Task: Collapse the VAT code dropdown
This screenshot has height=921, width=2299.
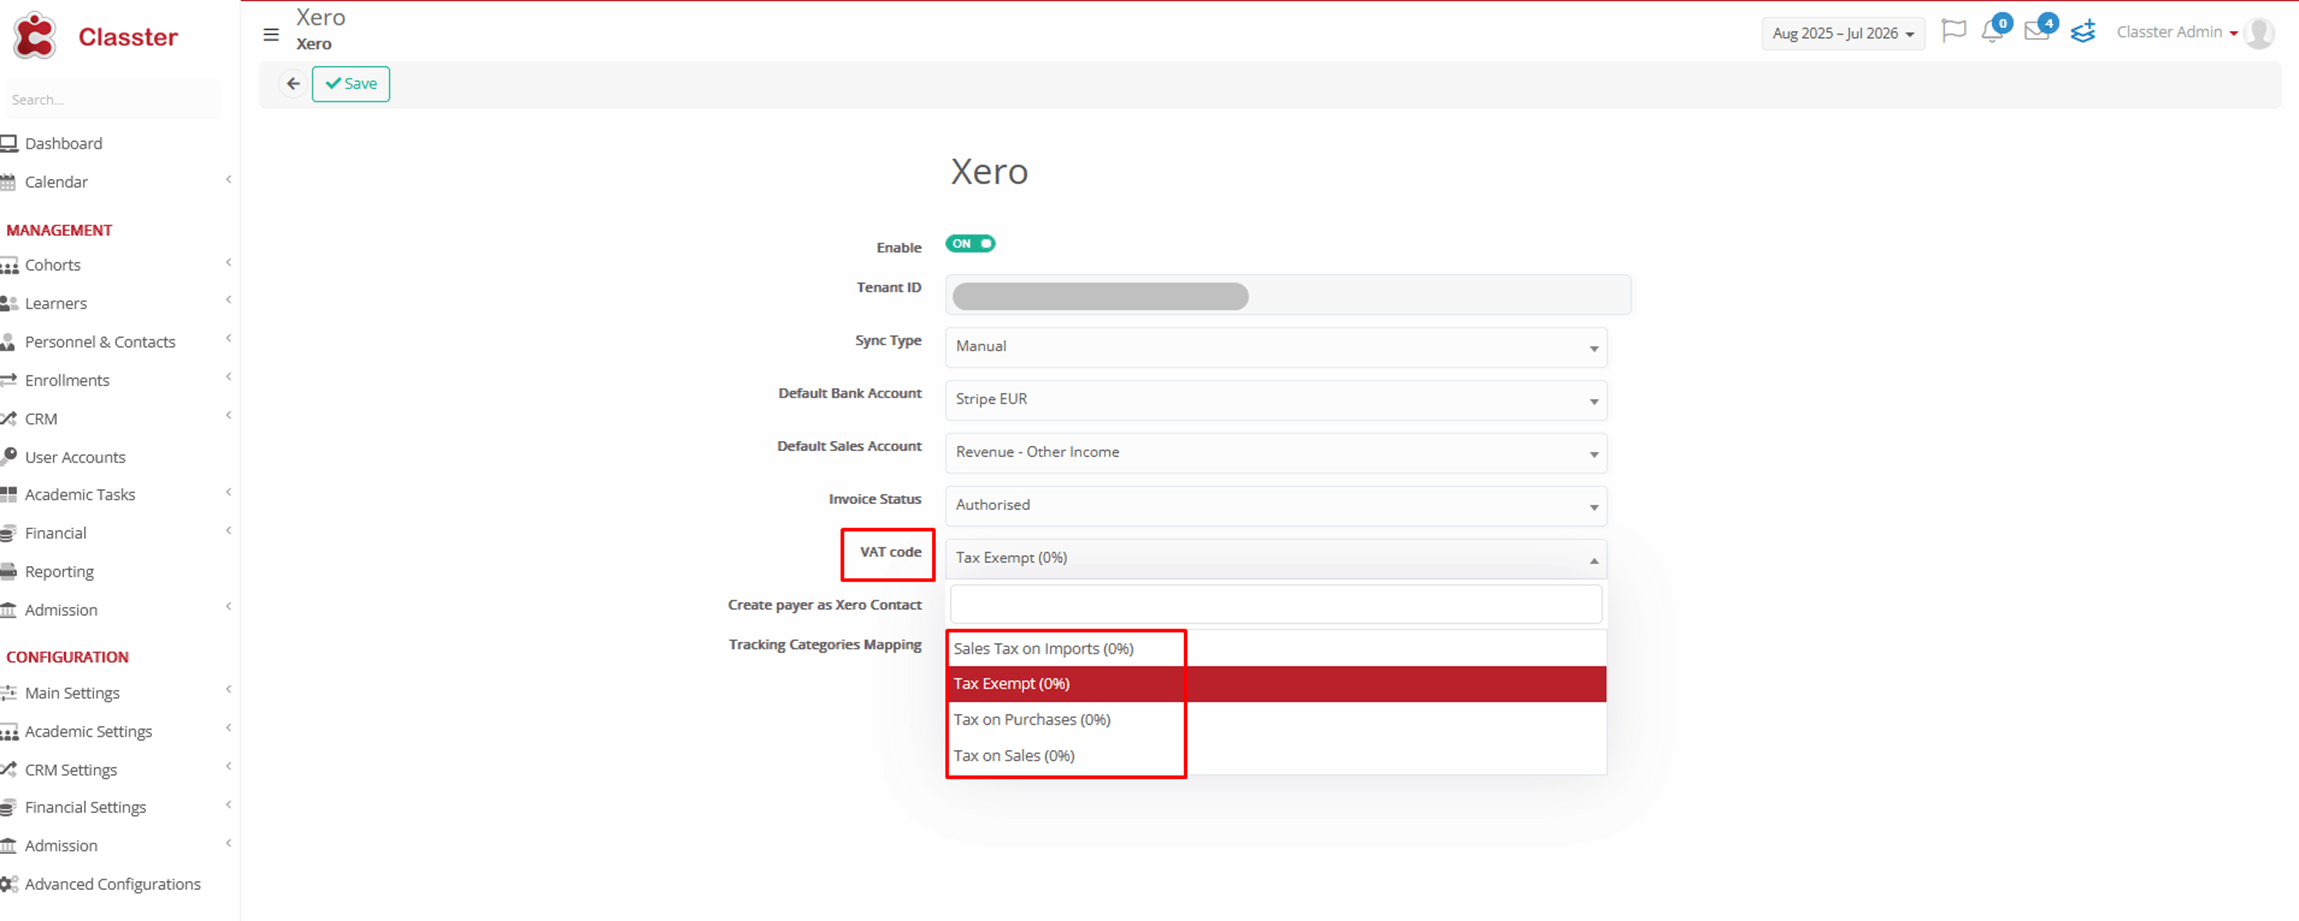Action: [1276, 559]
